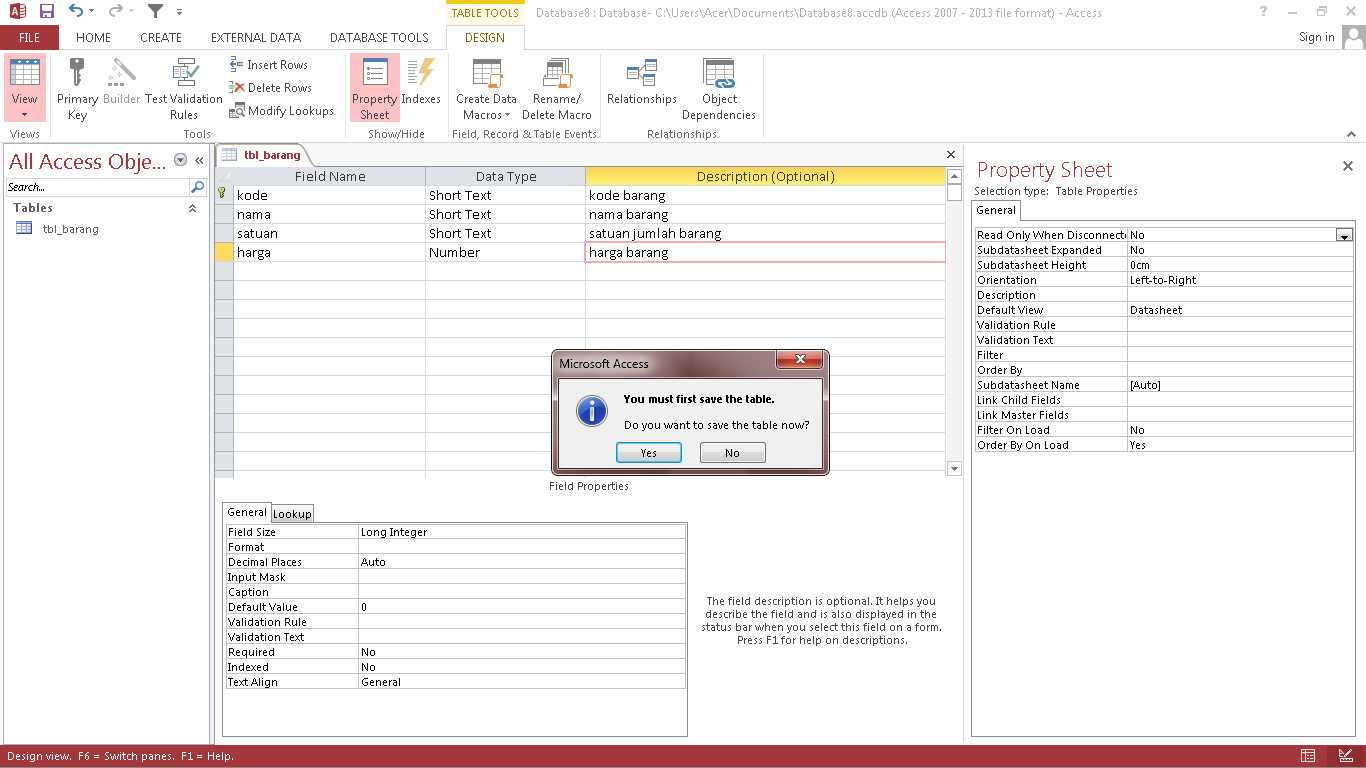This screenshot has width=1366, height=768.
Task: Switch to the Lookup tab in Field Properties
Action: (292, 513)
